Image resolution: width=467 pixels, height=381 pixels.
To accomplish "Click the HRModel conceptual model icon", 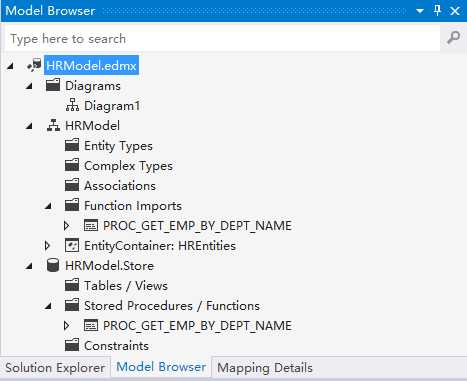I will (53, 125).
